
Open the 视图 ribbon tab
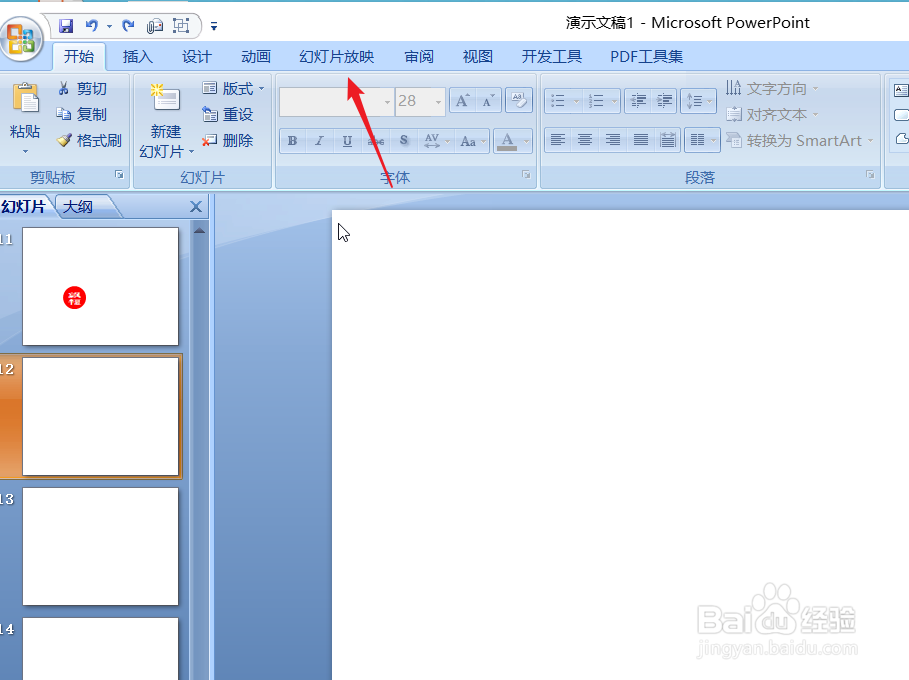(478, 57)
